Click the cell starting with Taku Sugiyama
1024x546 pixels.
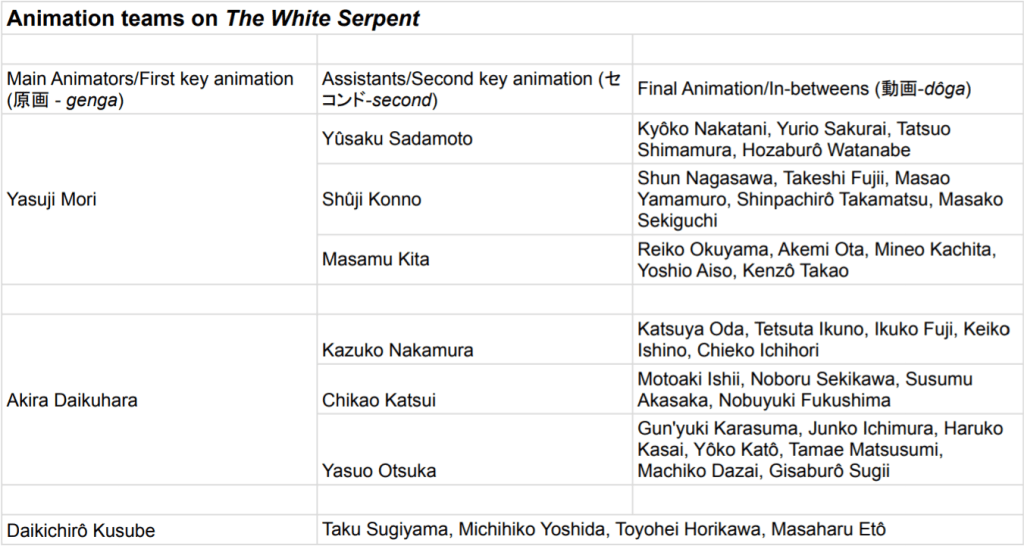click(603, 530)
